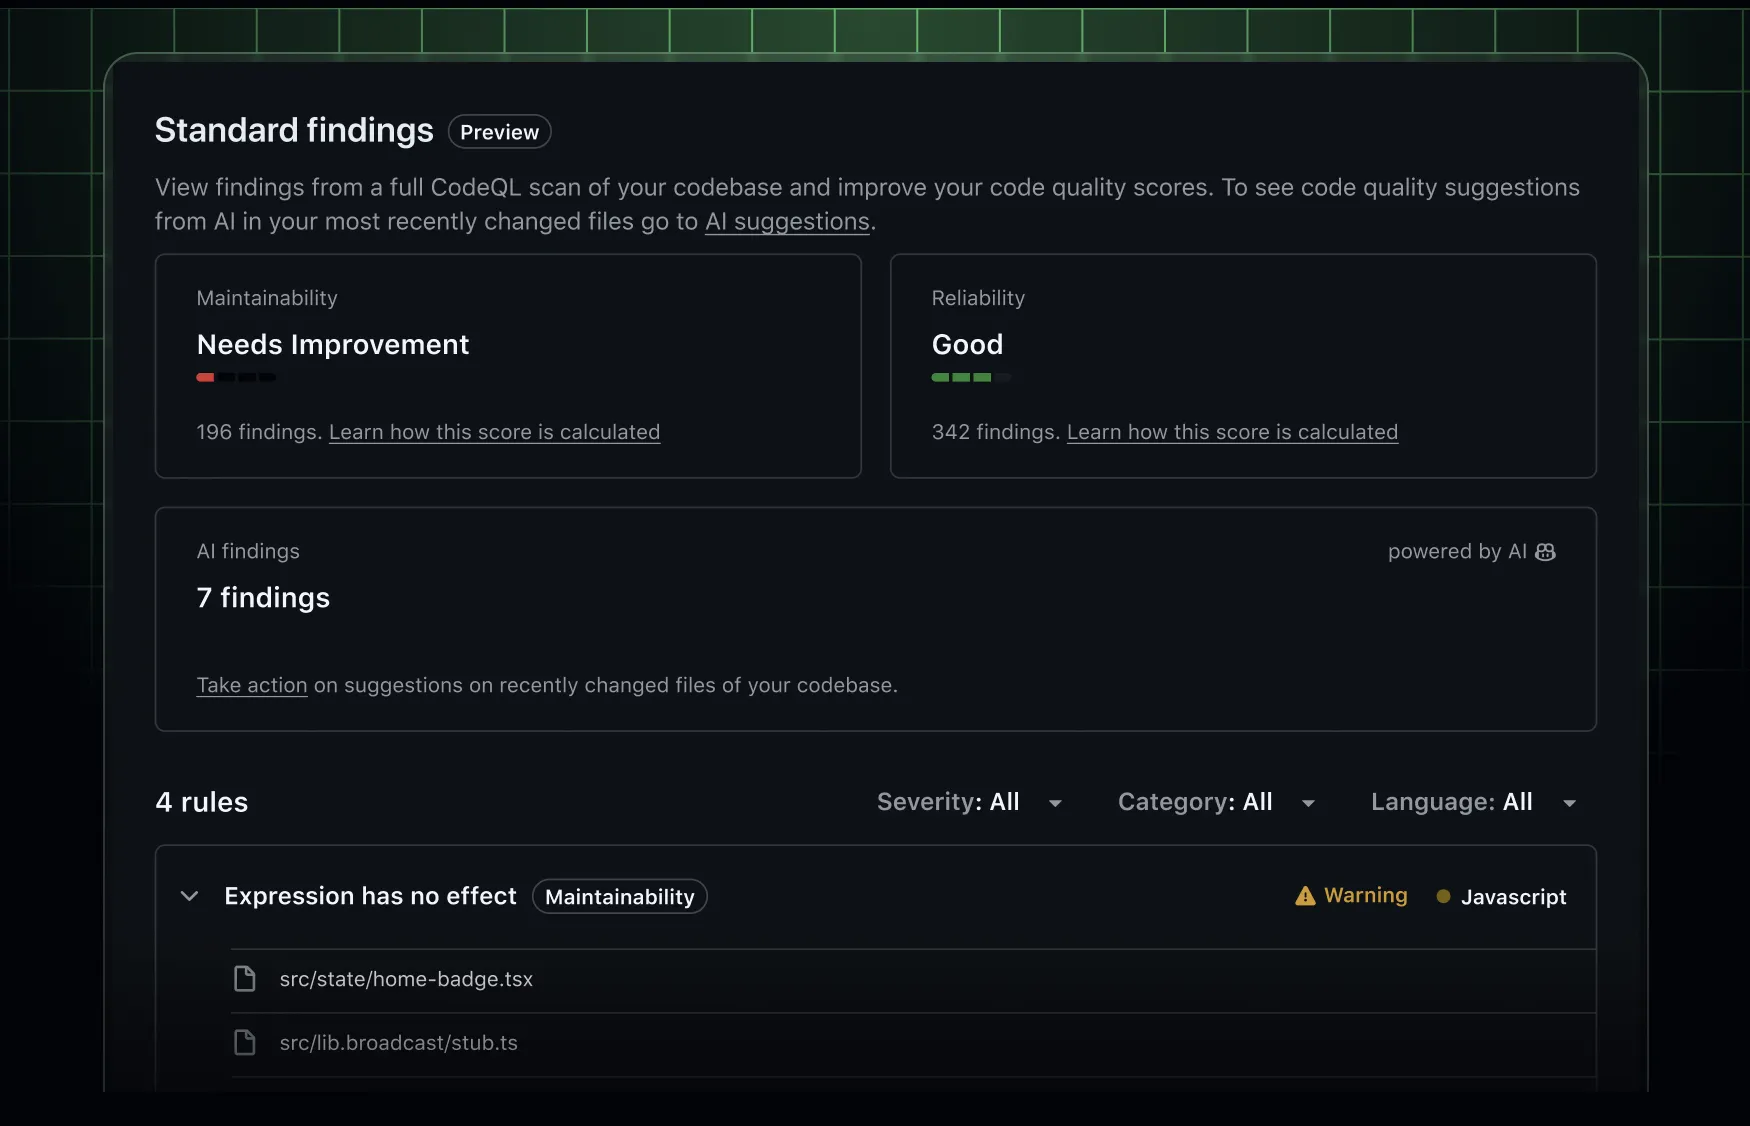Click the Language dropdown chevron
This screenshot has width=1750, height=1126.
pos(1571,803)
